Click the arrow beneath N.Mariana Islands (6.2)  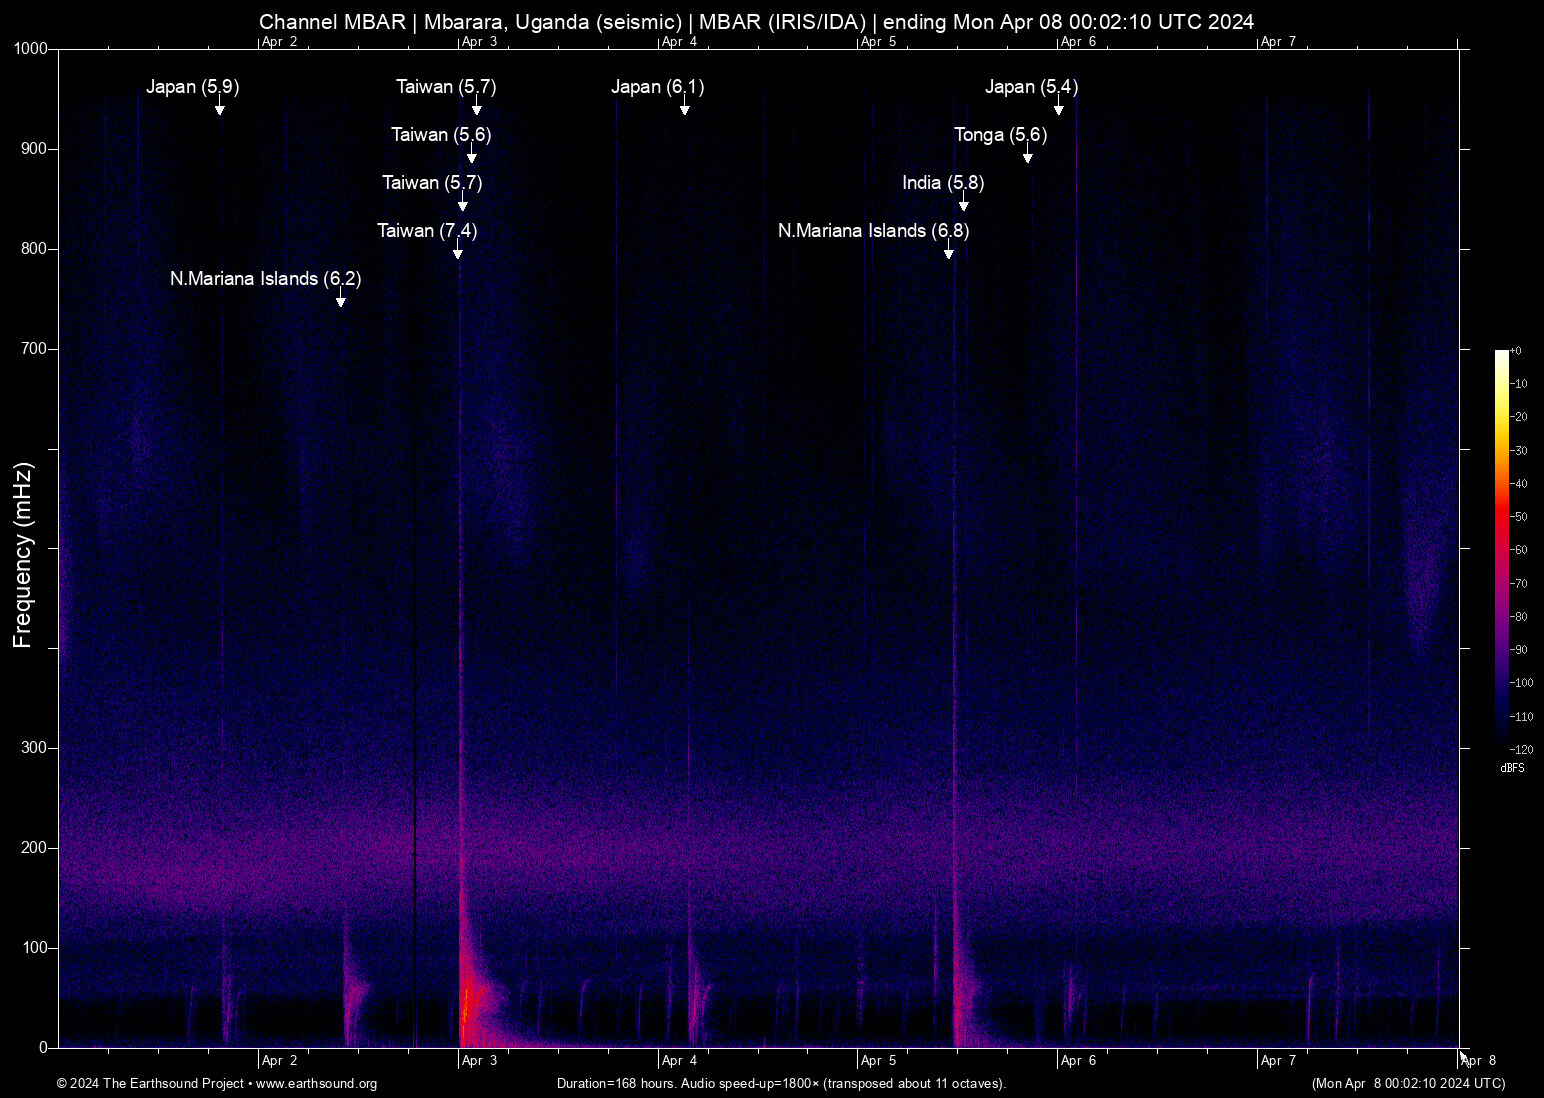(341, 300)
